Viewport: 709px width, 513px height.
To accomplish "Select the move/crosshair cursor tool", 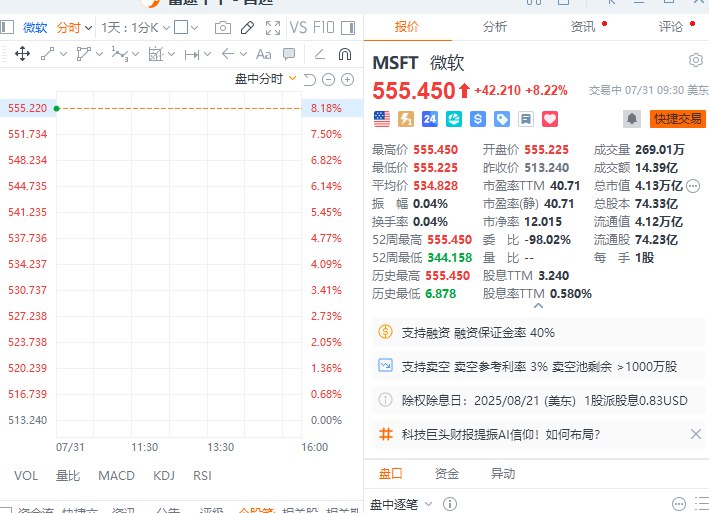I will 22,54.
